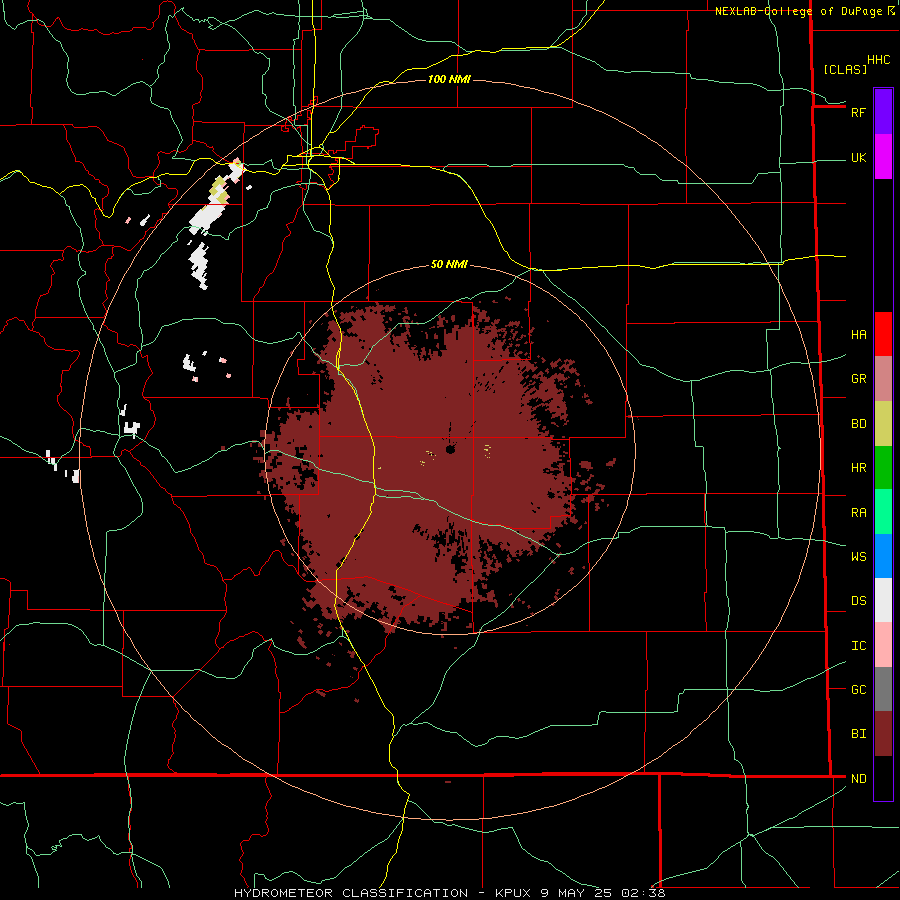Select the GC gray legend swatch
The width and height of the screenshot is (900, 900).
click(x=883, y=689)
